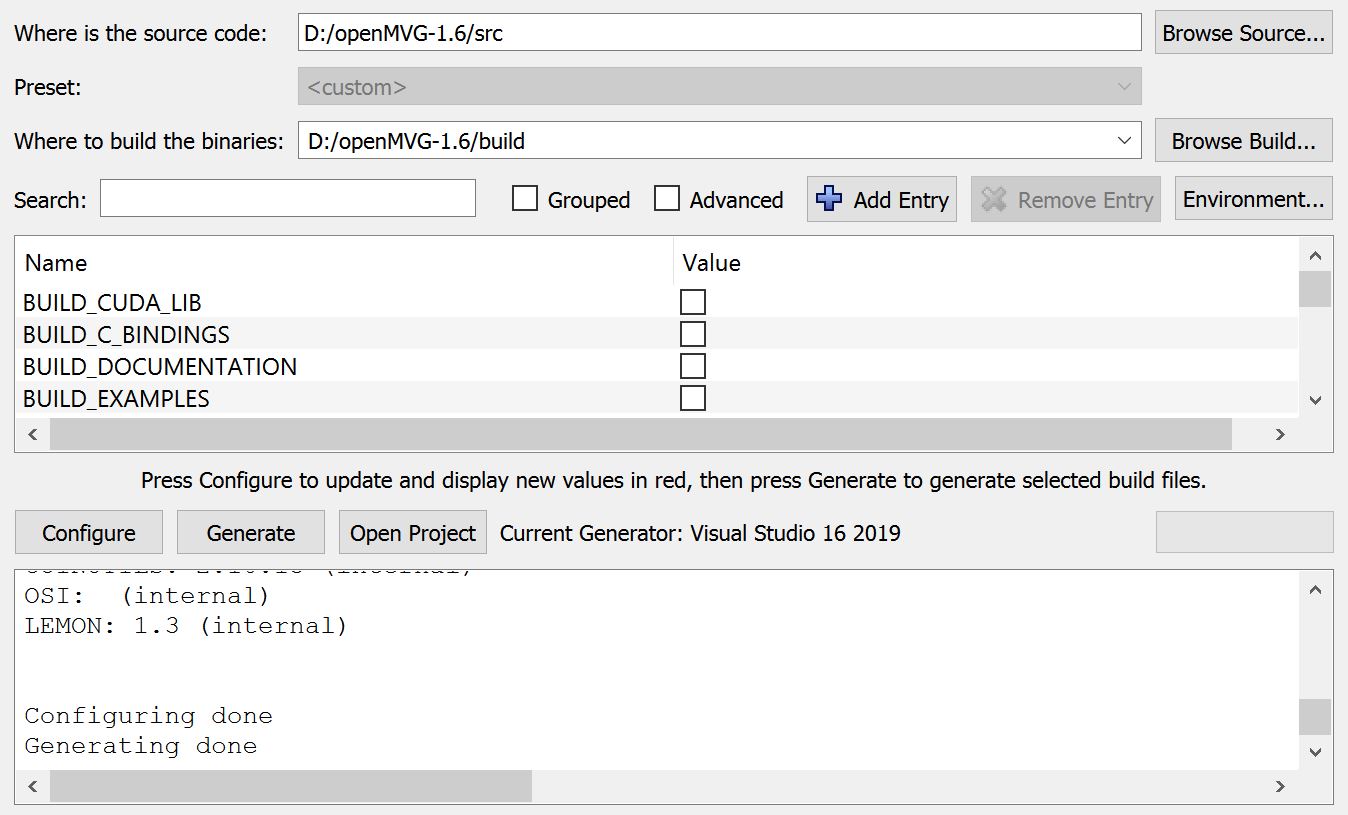Click the 'LEMON: 1.3 (internal)' log line
The width and height of the screenshot is (1348, 815).
coord(185,626)
